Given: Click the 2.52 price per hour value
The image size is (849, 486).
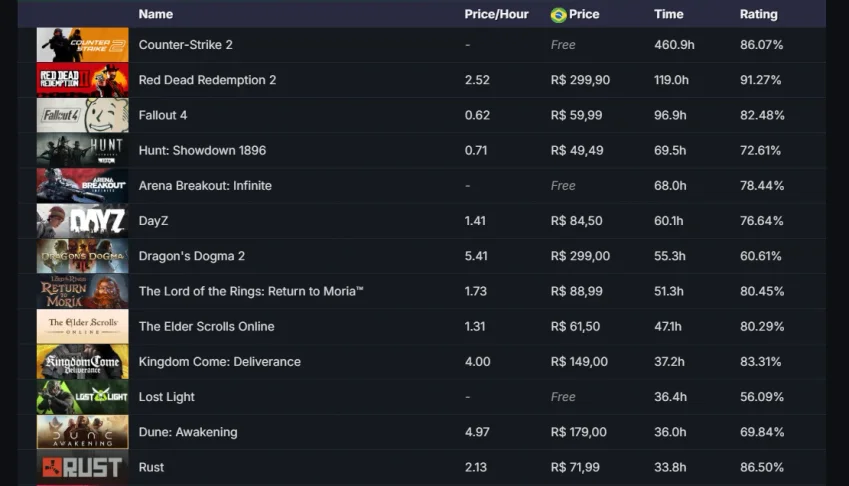Looking at the screenshot, I should point(477,80).
